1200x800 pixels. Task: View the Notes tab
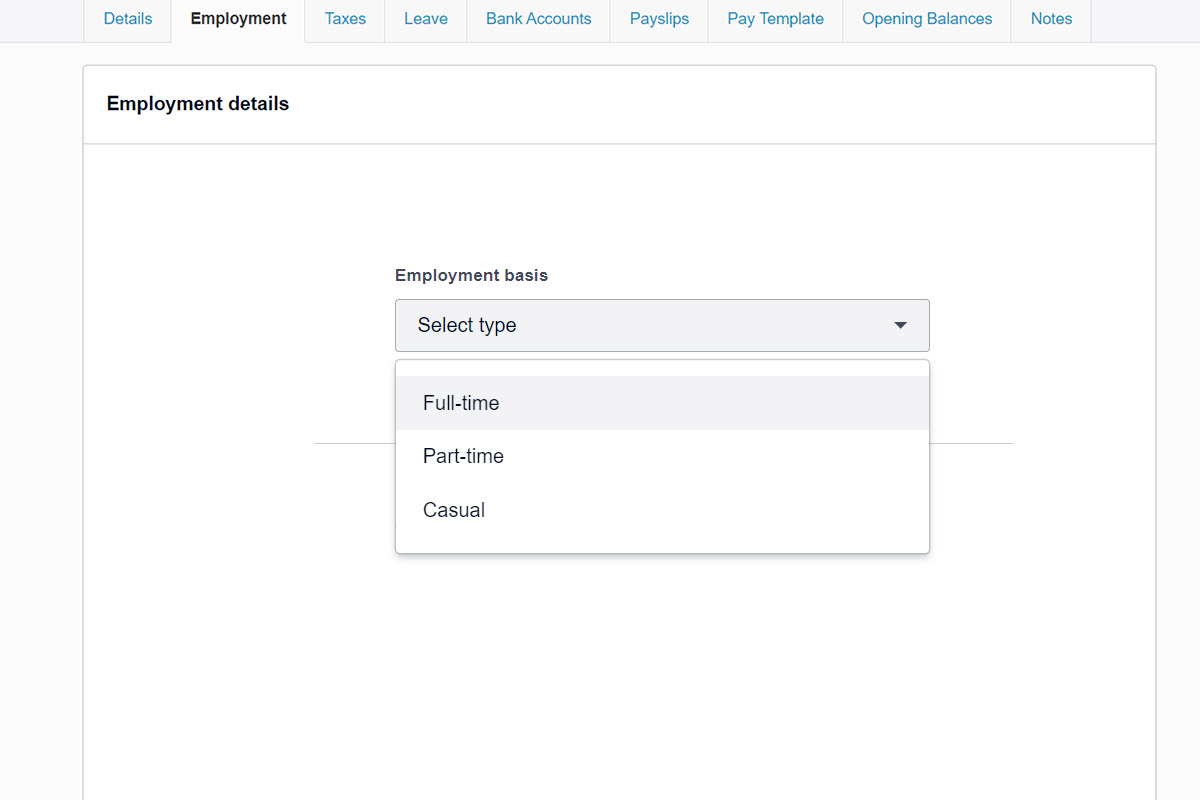point(1051,18)
